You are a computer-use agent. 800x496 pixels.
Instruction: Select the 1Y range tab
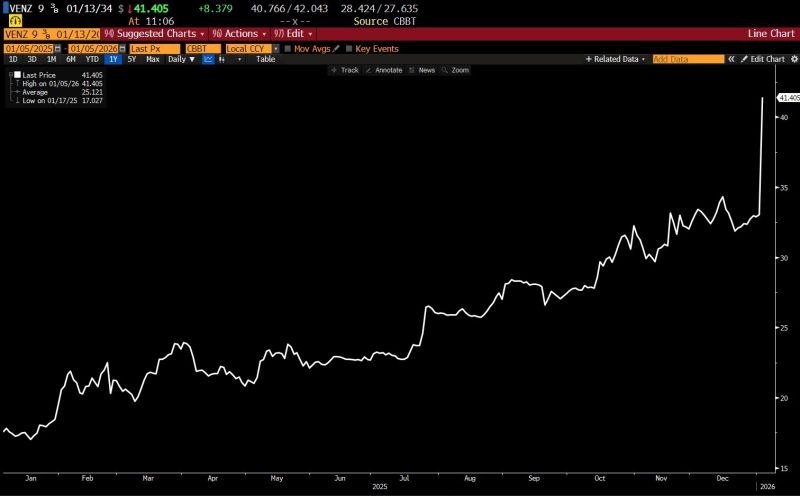tap(113, 59)
